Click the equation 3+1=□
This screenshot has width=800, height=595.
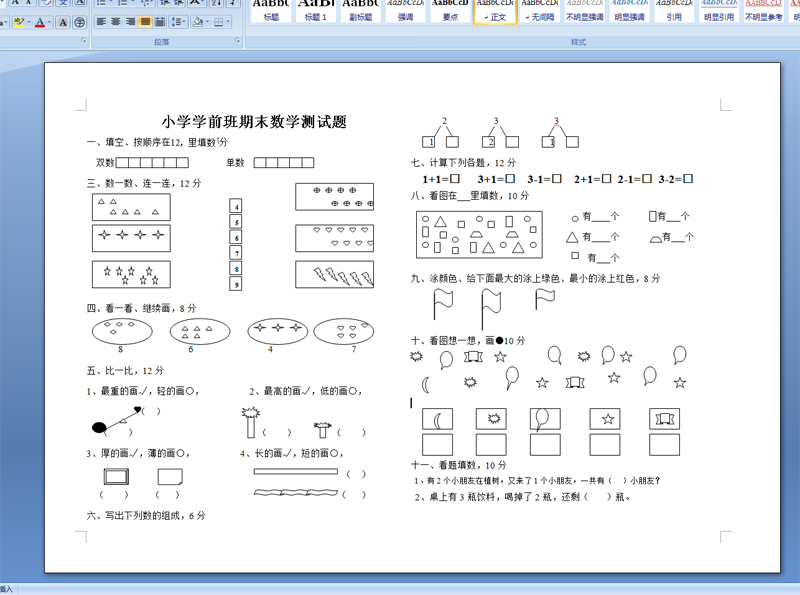tap(496, 179)
